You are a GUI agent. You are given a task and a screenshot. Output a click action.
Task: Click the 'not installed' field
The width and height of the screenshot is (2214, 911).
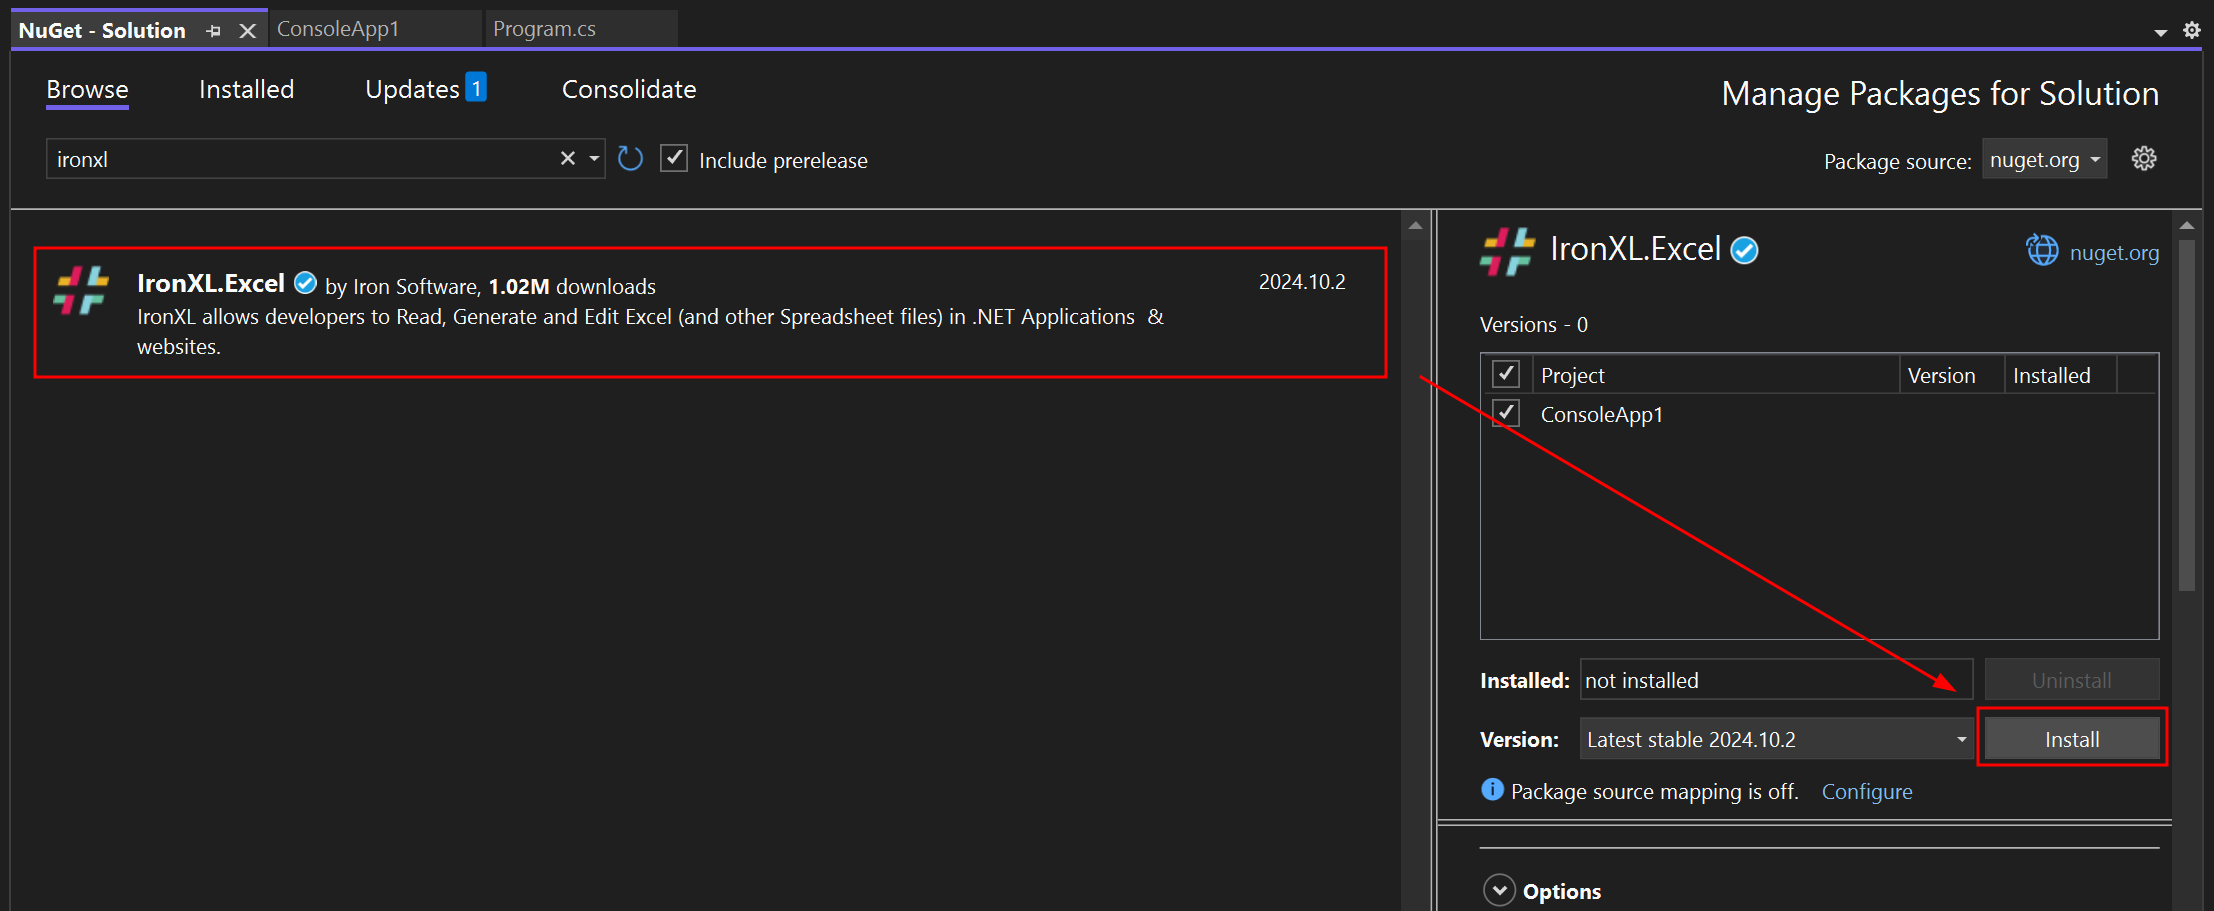(1776, 680)
